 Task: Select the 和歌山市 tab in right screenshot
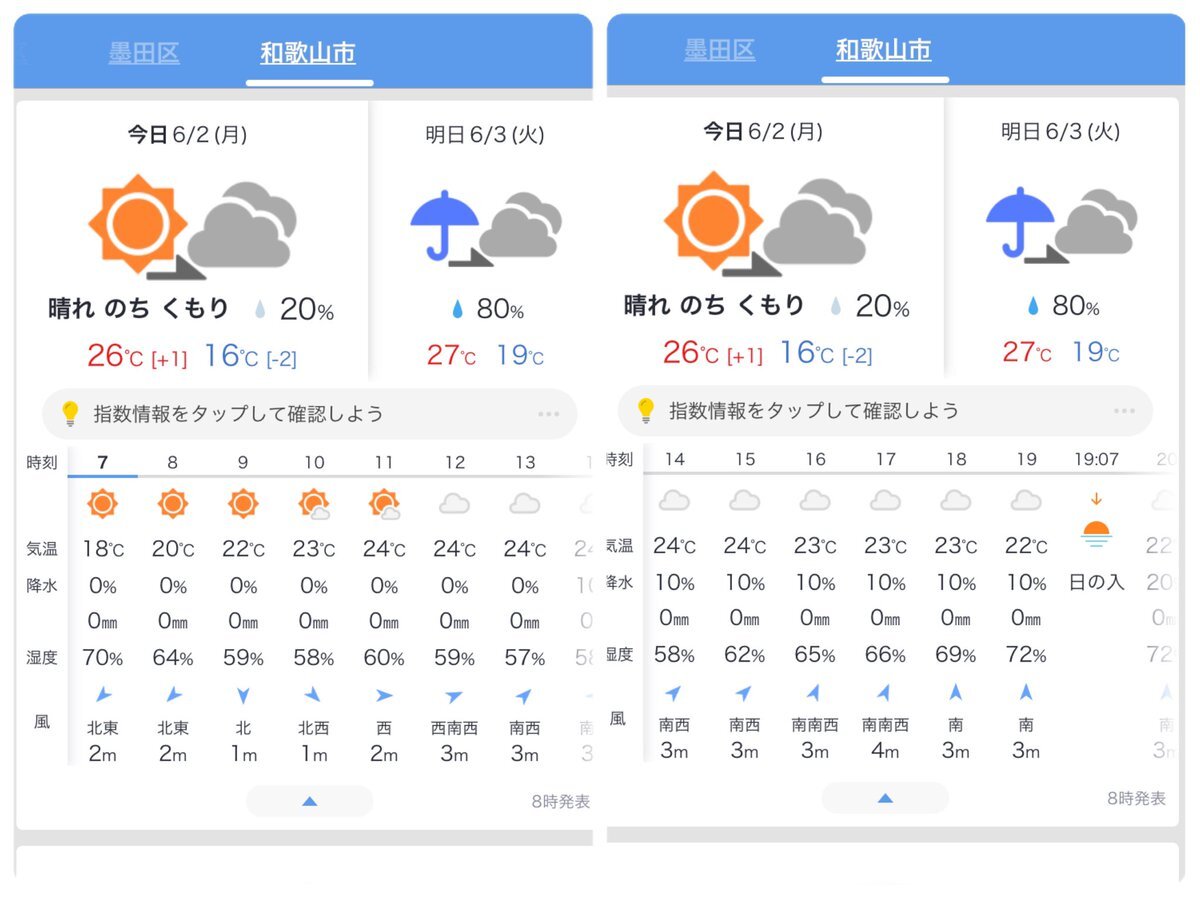pyautogui.click(x=884, y=49)
